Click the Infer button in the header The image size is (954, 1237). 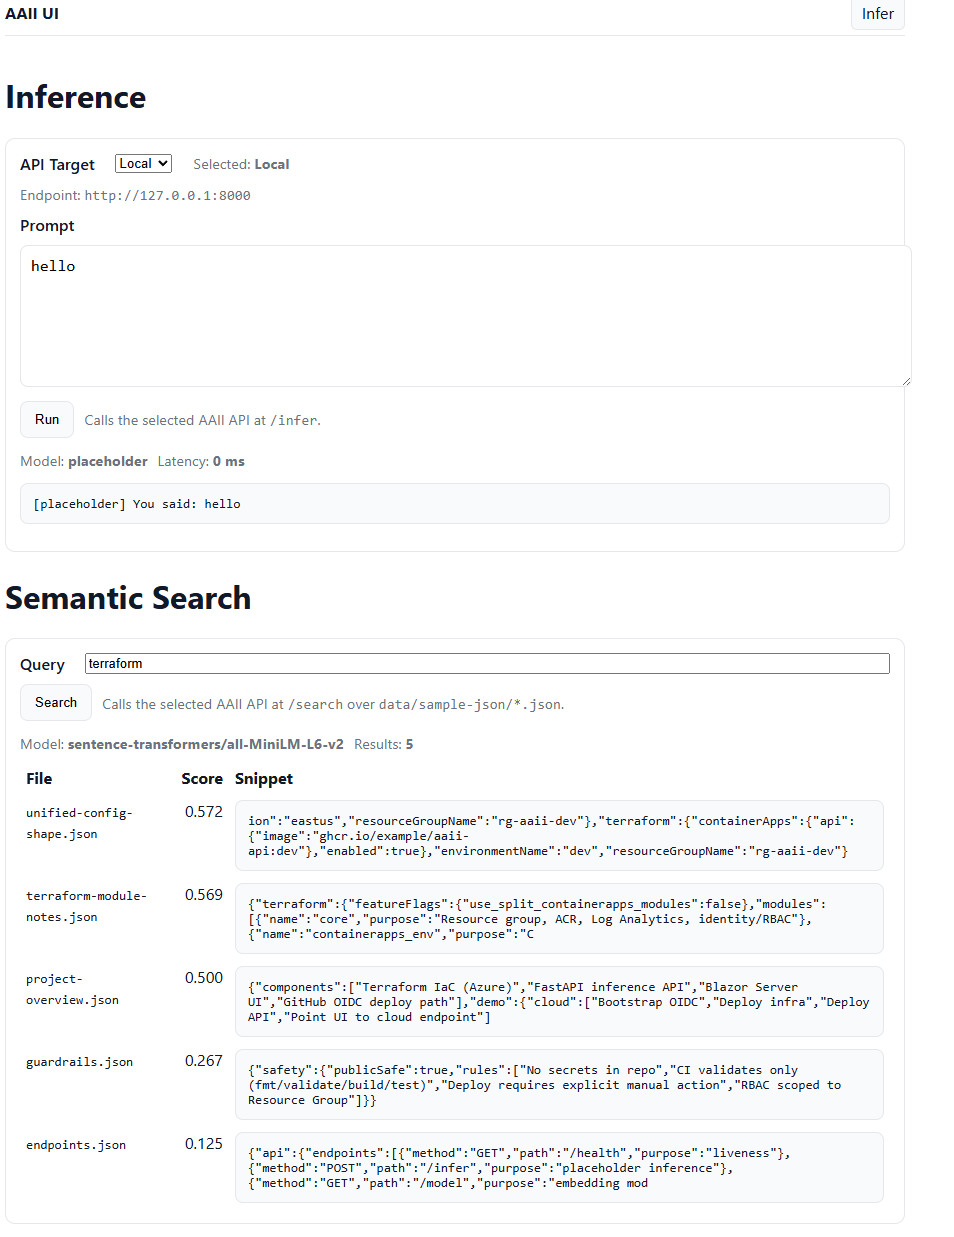click(877, 14)
